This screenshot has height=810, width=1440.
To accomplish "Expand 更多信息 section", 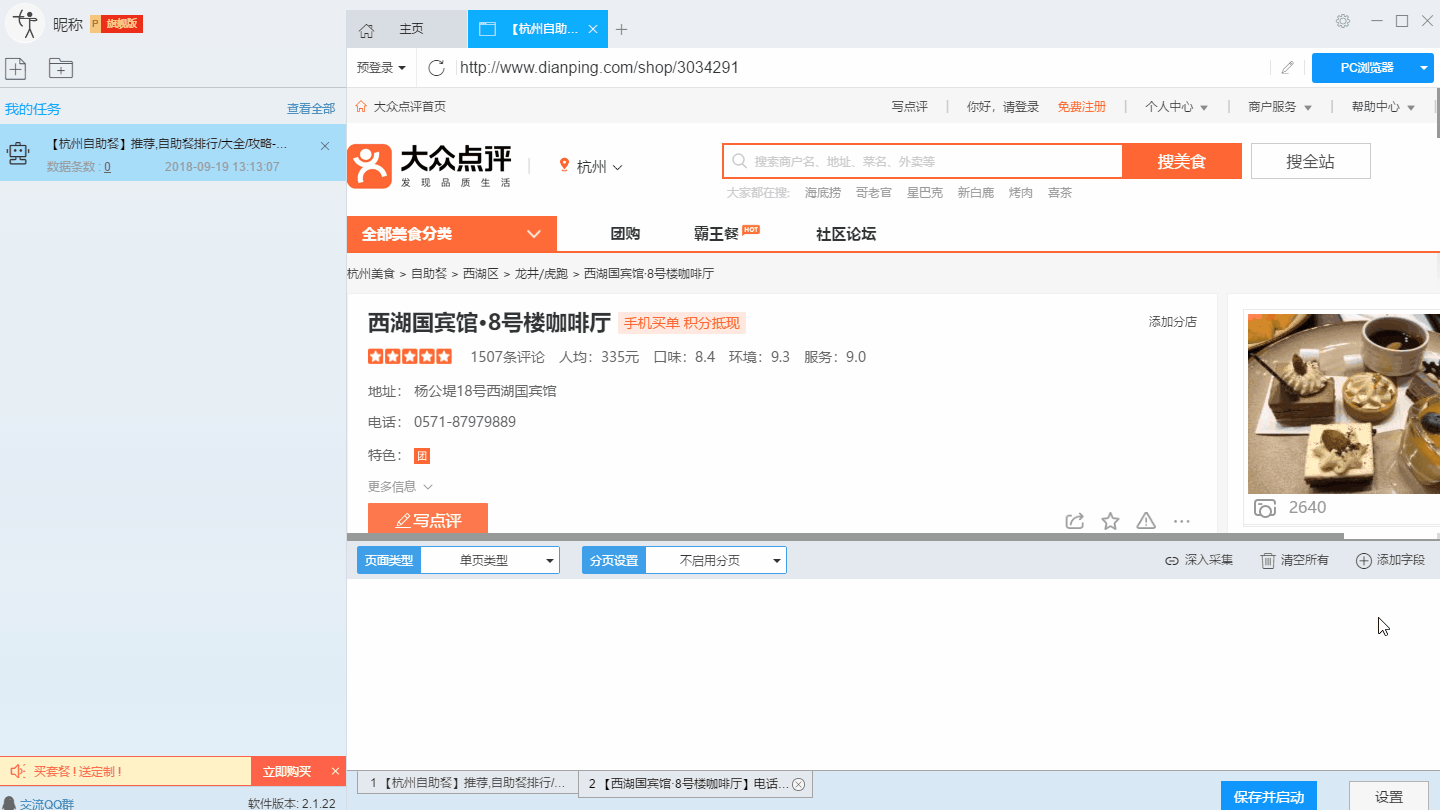I will 400,486.
